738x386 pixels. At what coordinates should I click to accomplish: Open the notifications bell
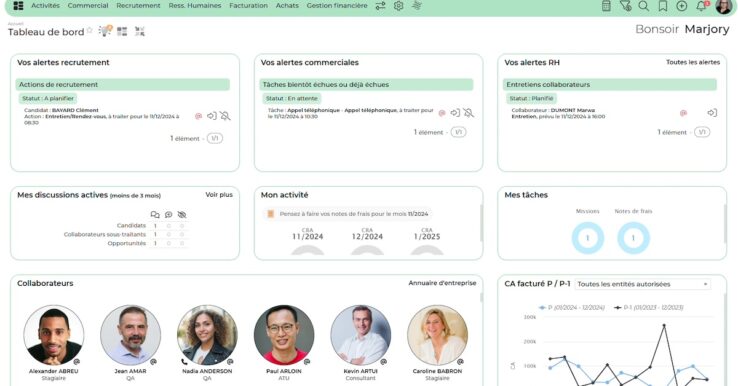tap(701, 6)
